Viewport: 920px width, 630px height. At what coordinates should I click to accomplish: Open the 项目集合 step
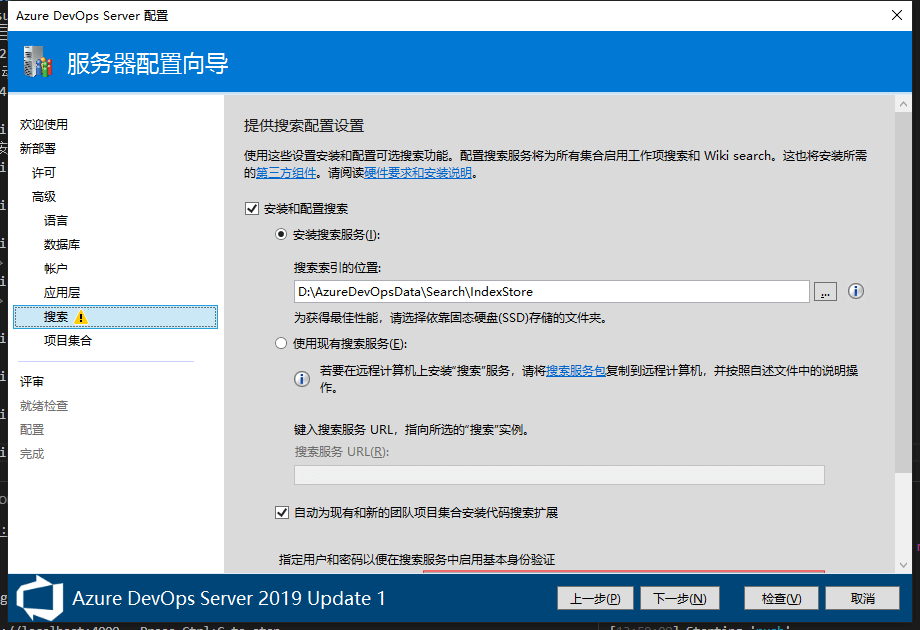(68, 341)
